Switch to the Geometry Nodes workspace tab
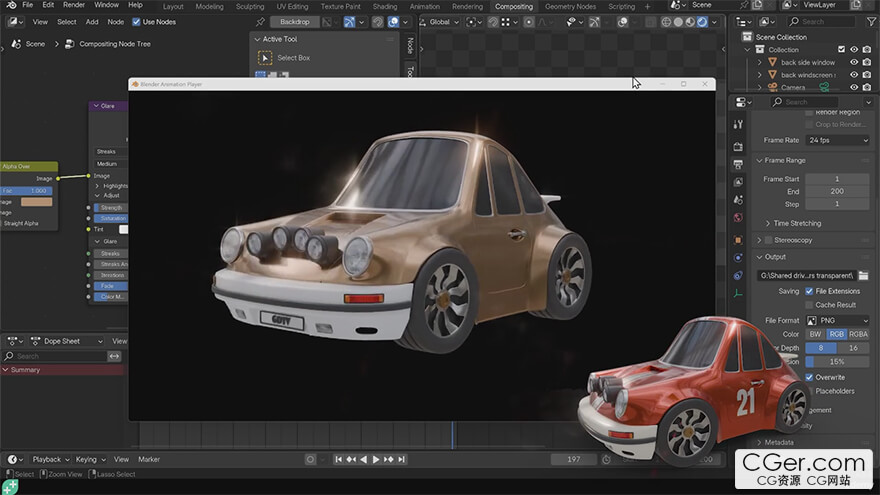 pyautogui.click(x=570, y=6)
